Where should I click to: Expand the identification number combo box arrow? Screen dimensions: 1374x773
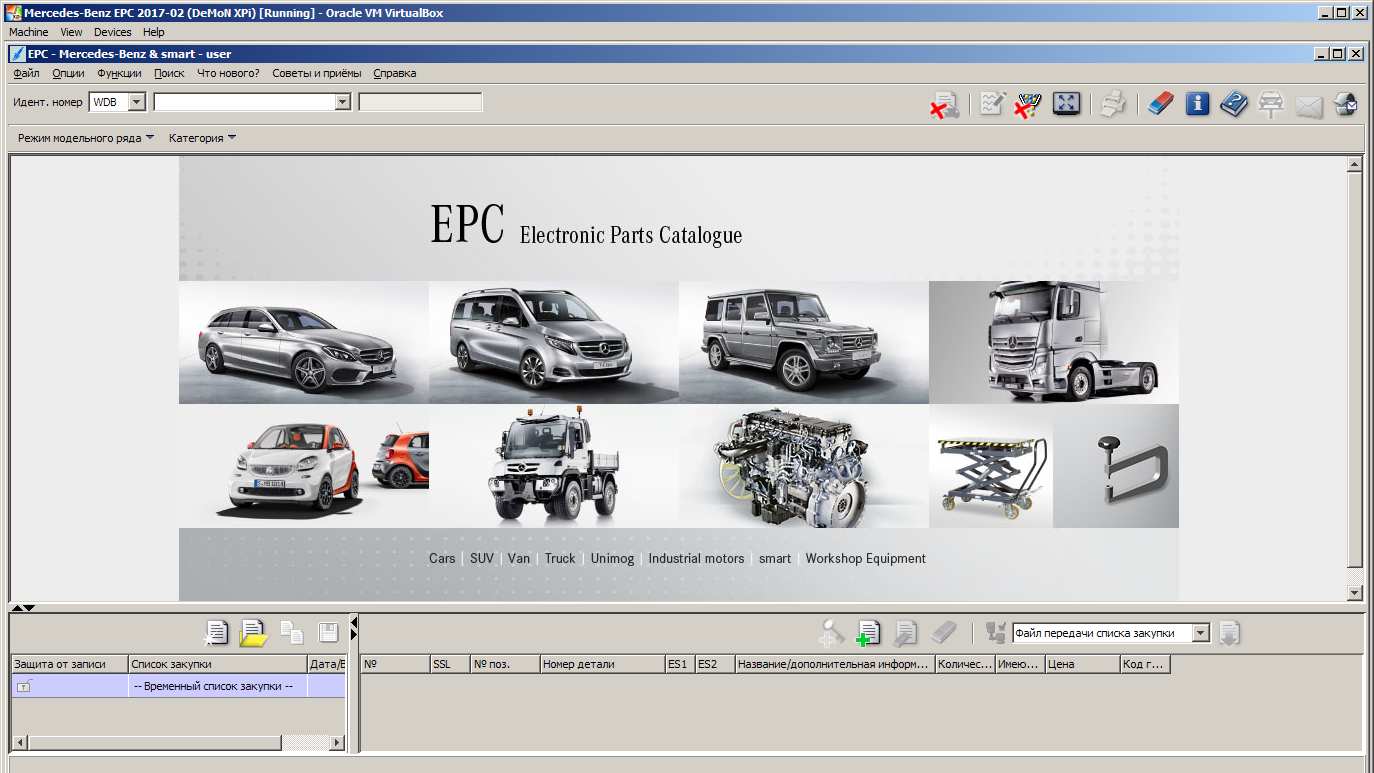point(342,102)
